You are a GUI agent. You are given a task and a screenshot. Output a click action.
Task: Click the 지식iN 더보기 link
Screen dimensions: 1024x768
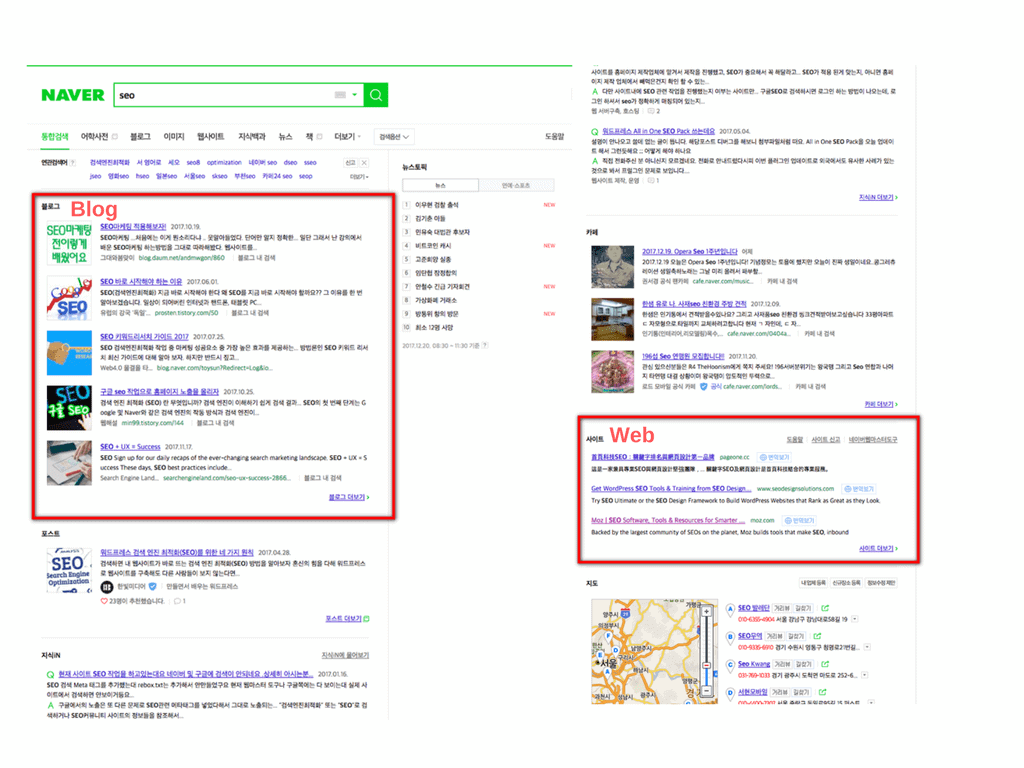coord(878,197)
